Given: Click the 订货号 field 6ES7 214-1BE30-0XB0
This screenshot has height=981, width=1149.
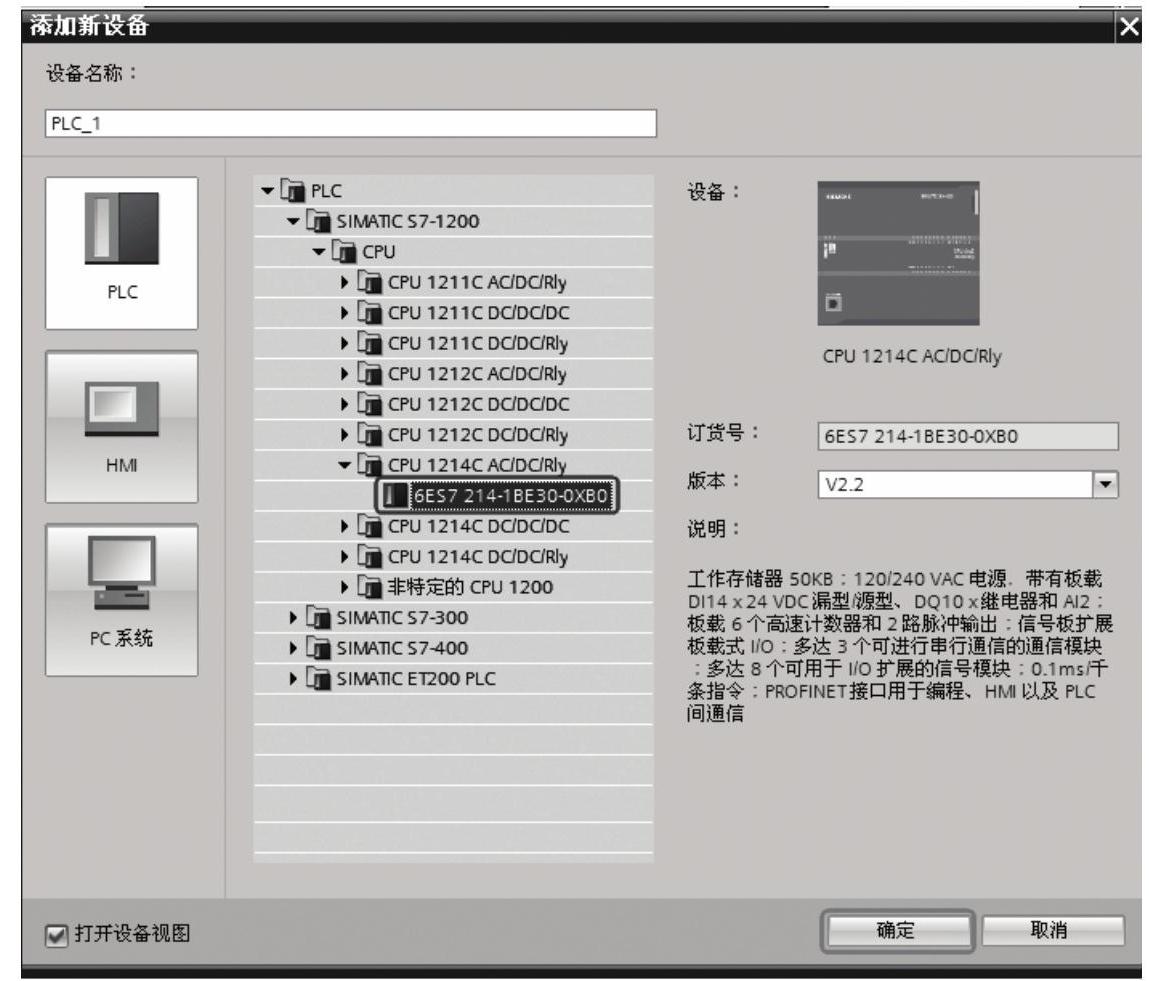Looking at the screenshot, I should (x=967, y=437).
